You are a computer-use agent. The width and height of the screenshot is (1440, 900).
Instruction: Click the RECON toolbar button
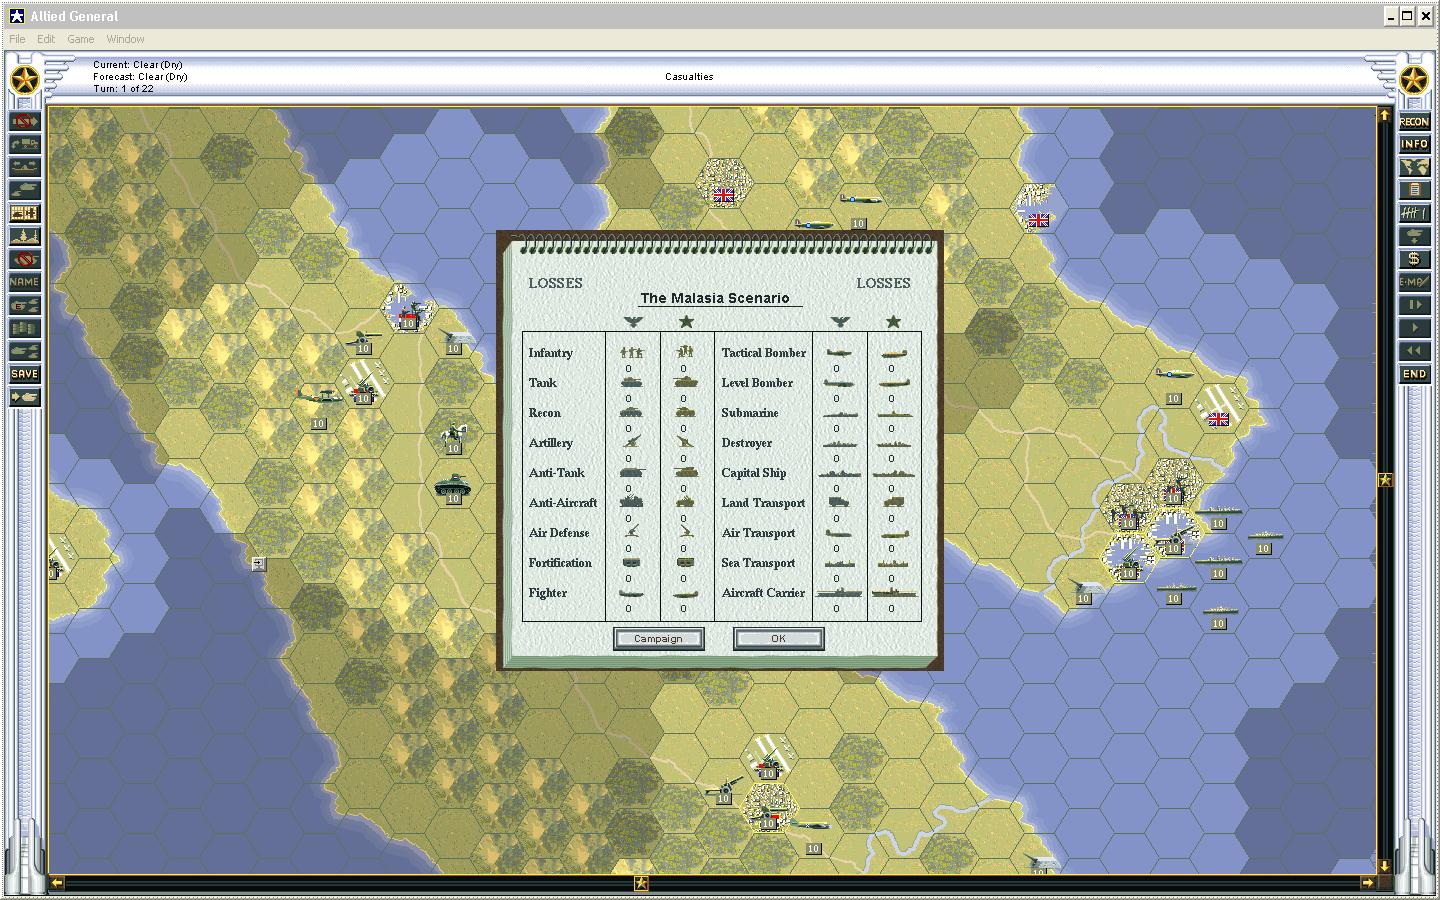[1414, 122]
